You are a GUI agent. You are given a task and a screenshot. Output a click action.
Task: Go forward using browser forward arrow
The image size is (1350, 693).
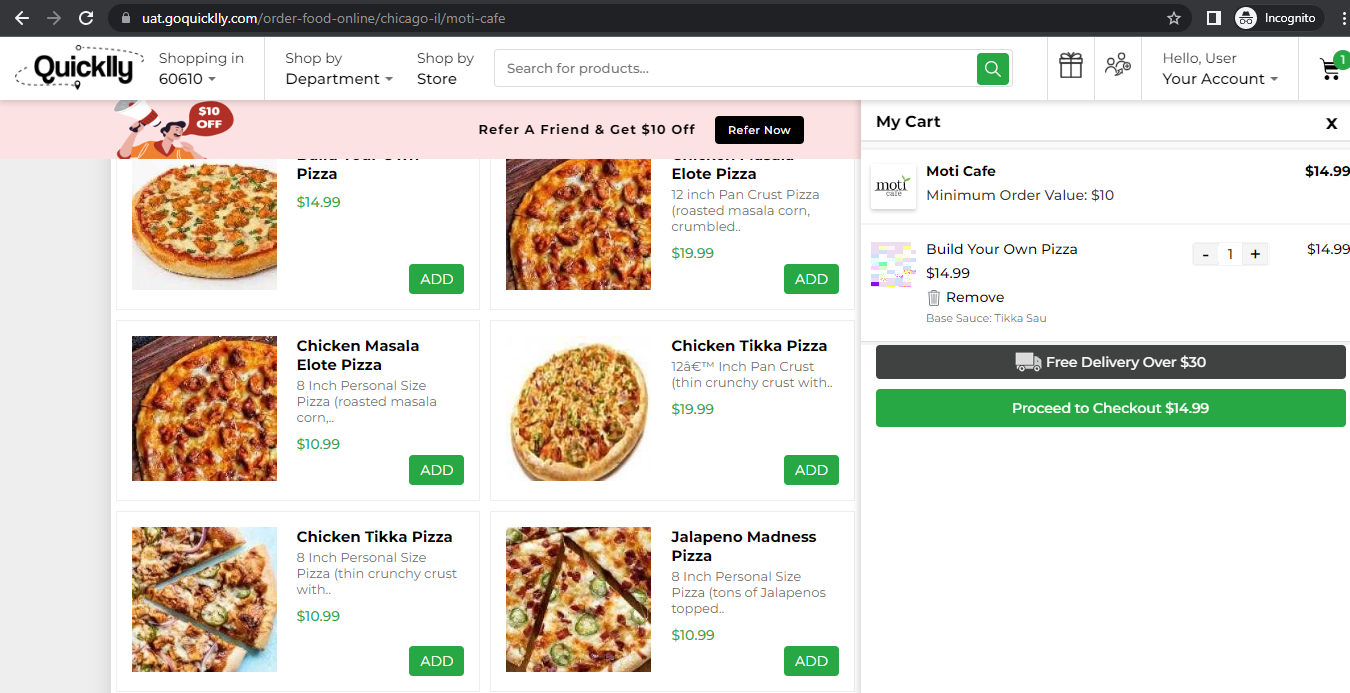click(x=53, y=18)
